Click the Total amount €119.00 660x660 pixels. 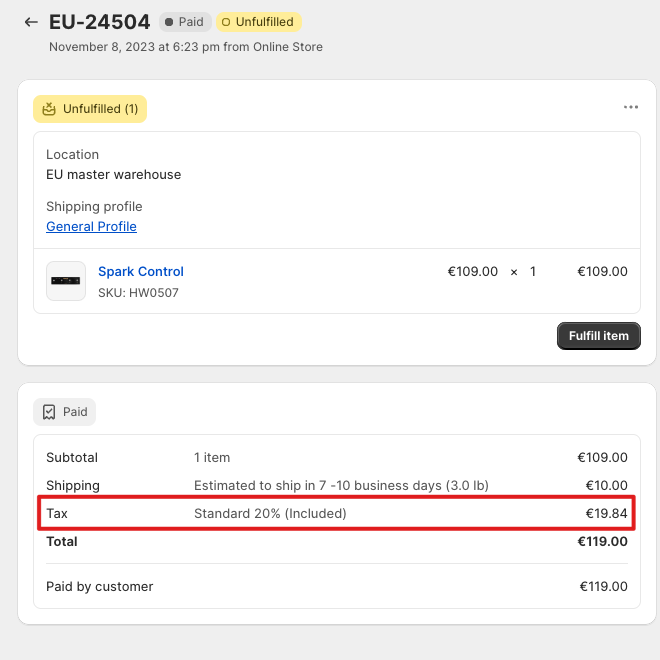(x=602, y=541)
